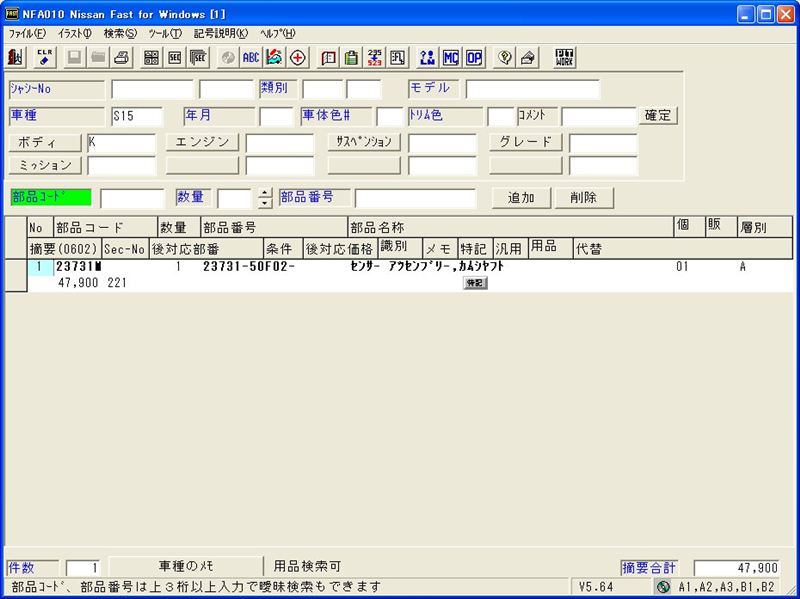Click the サスペンション button
The image size is (800, 599).
364,142
